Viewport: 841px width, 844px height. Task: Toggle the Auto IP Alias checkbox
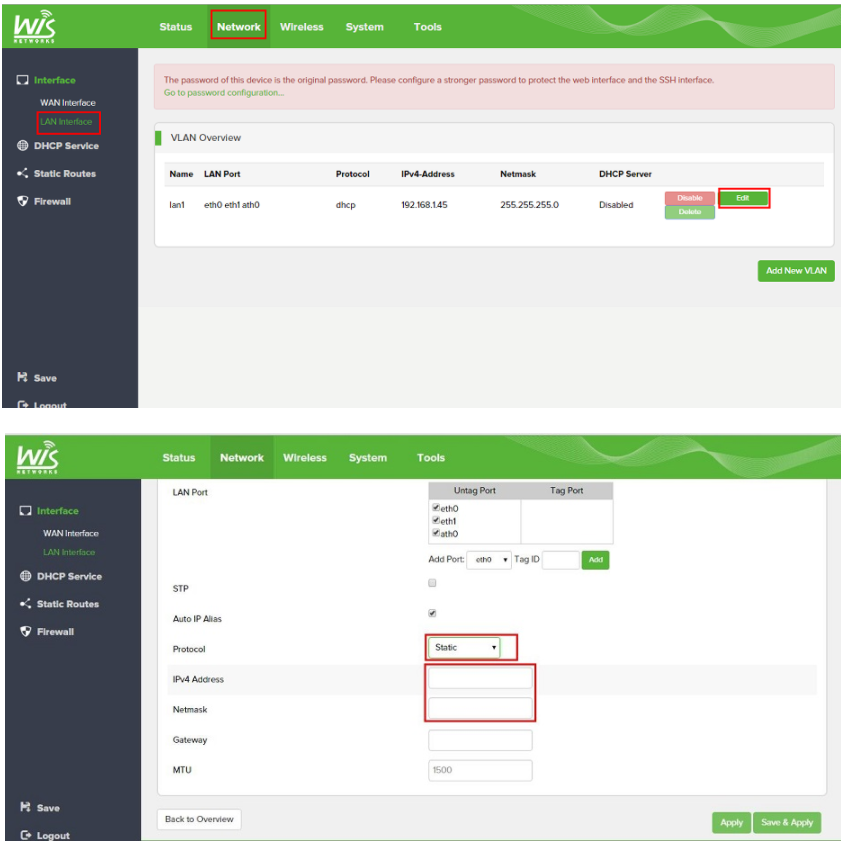[x=432, y=613]
